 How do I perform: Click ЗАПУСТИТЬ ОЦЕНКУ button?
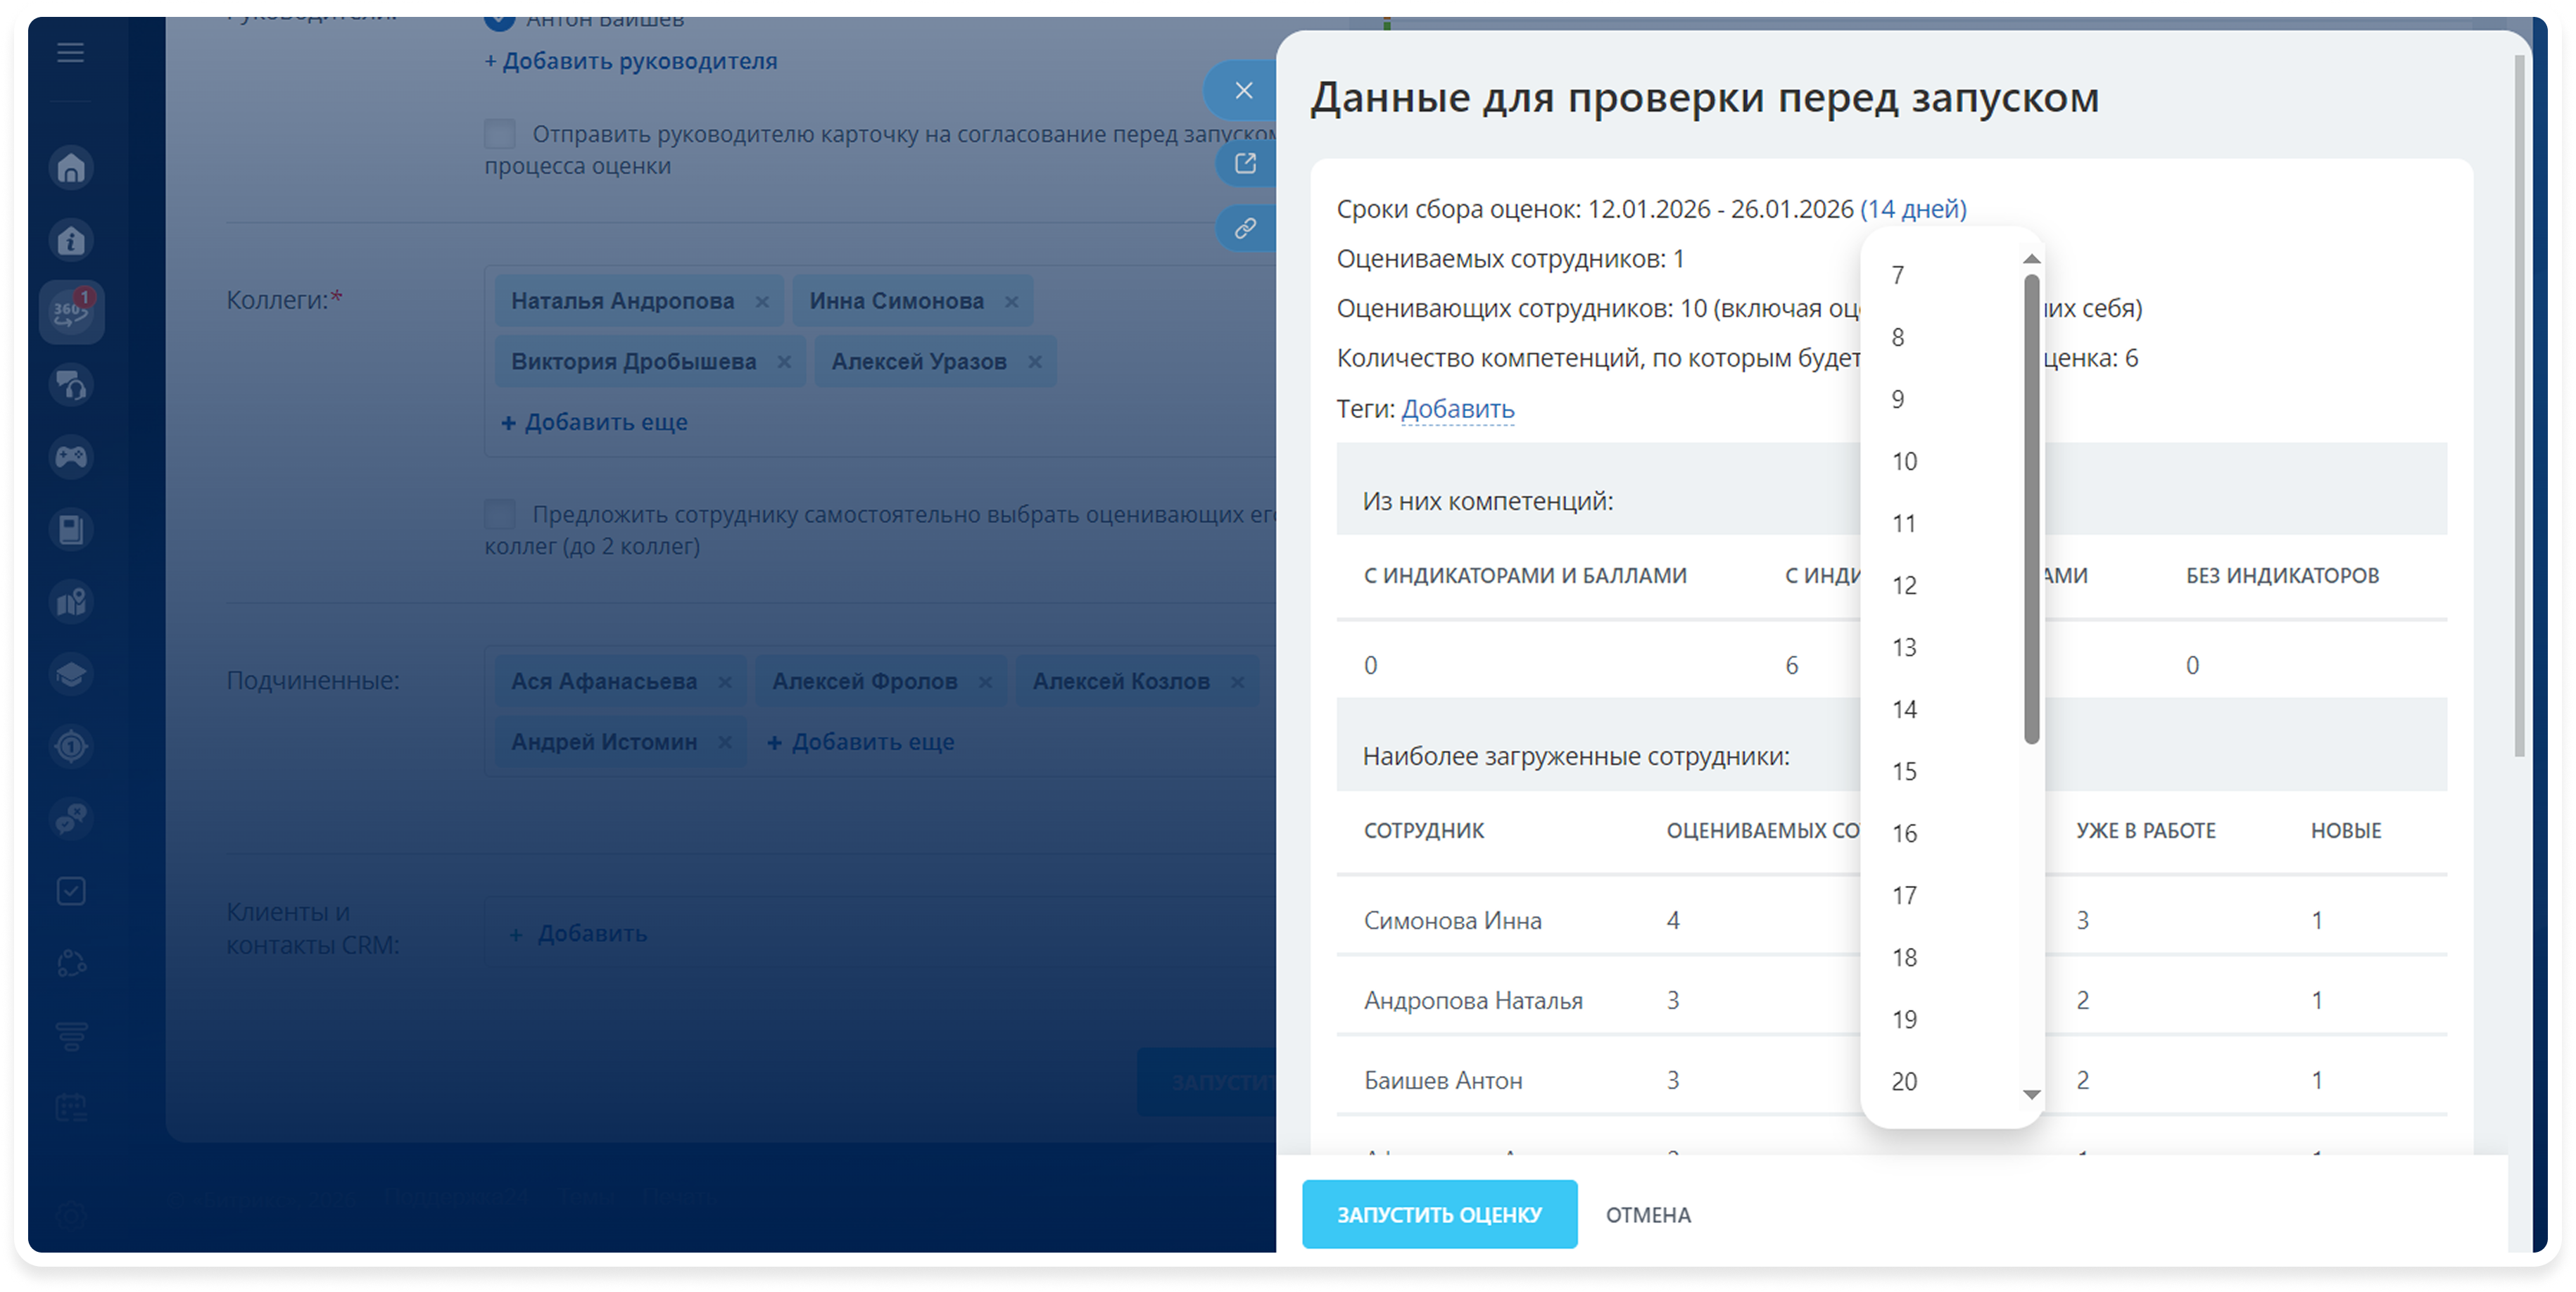1439,1215
